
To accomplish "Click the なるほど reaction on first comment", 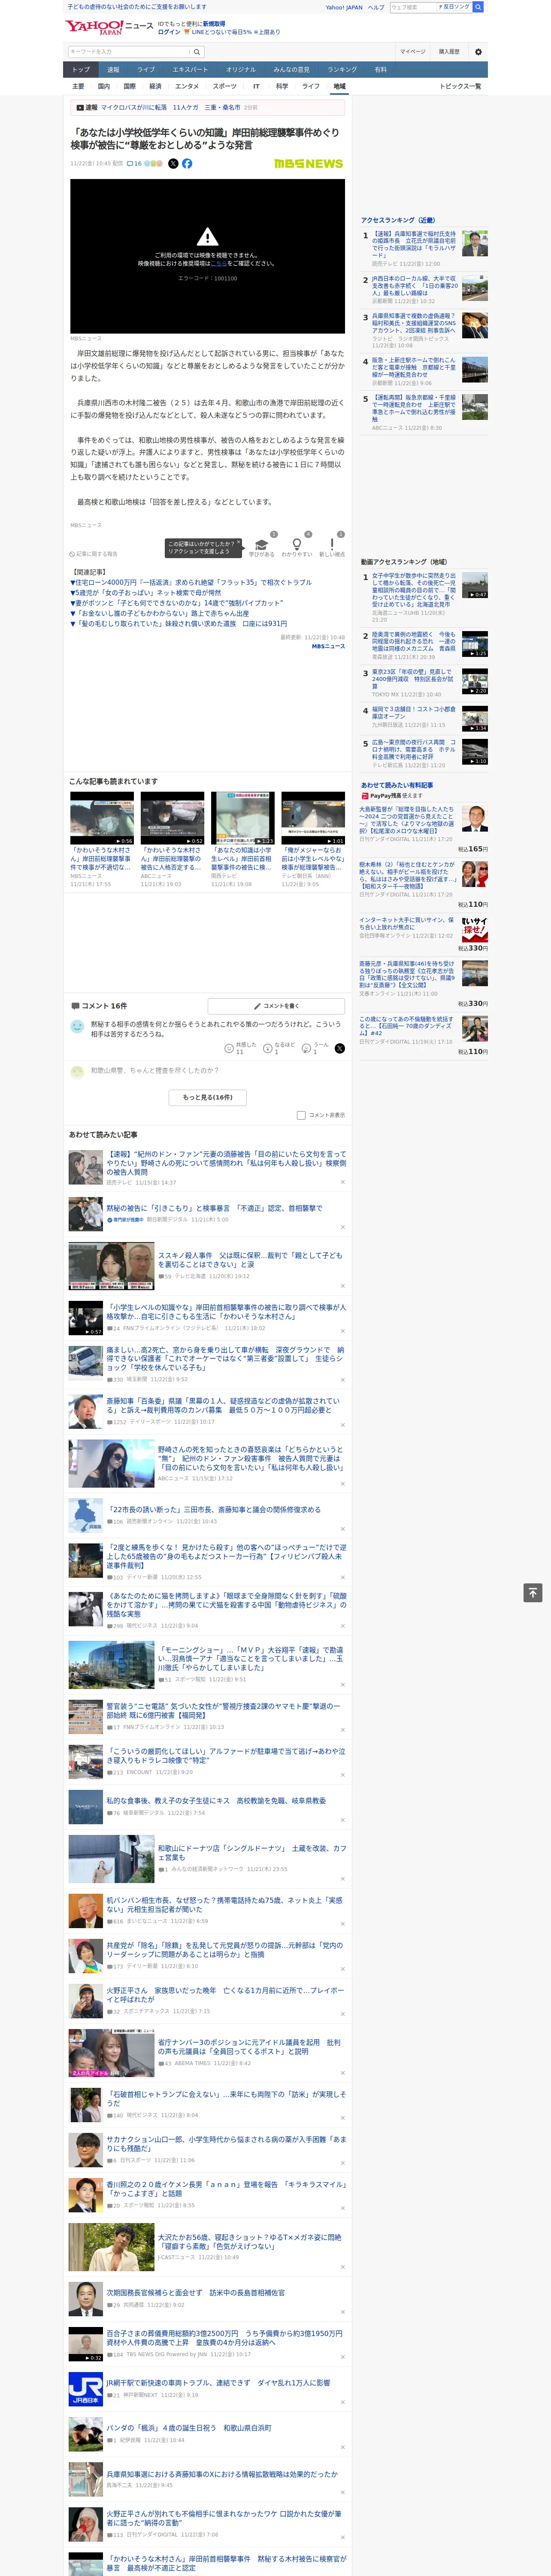I will coord(279,1048).
